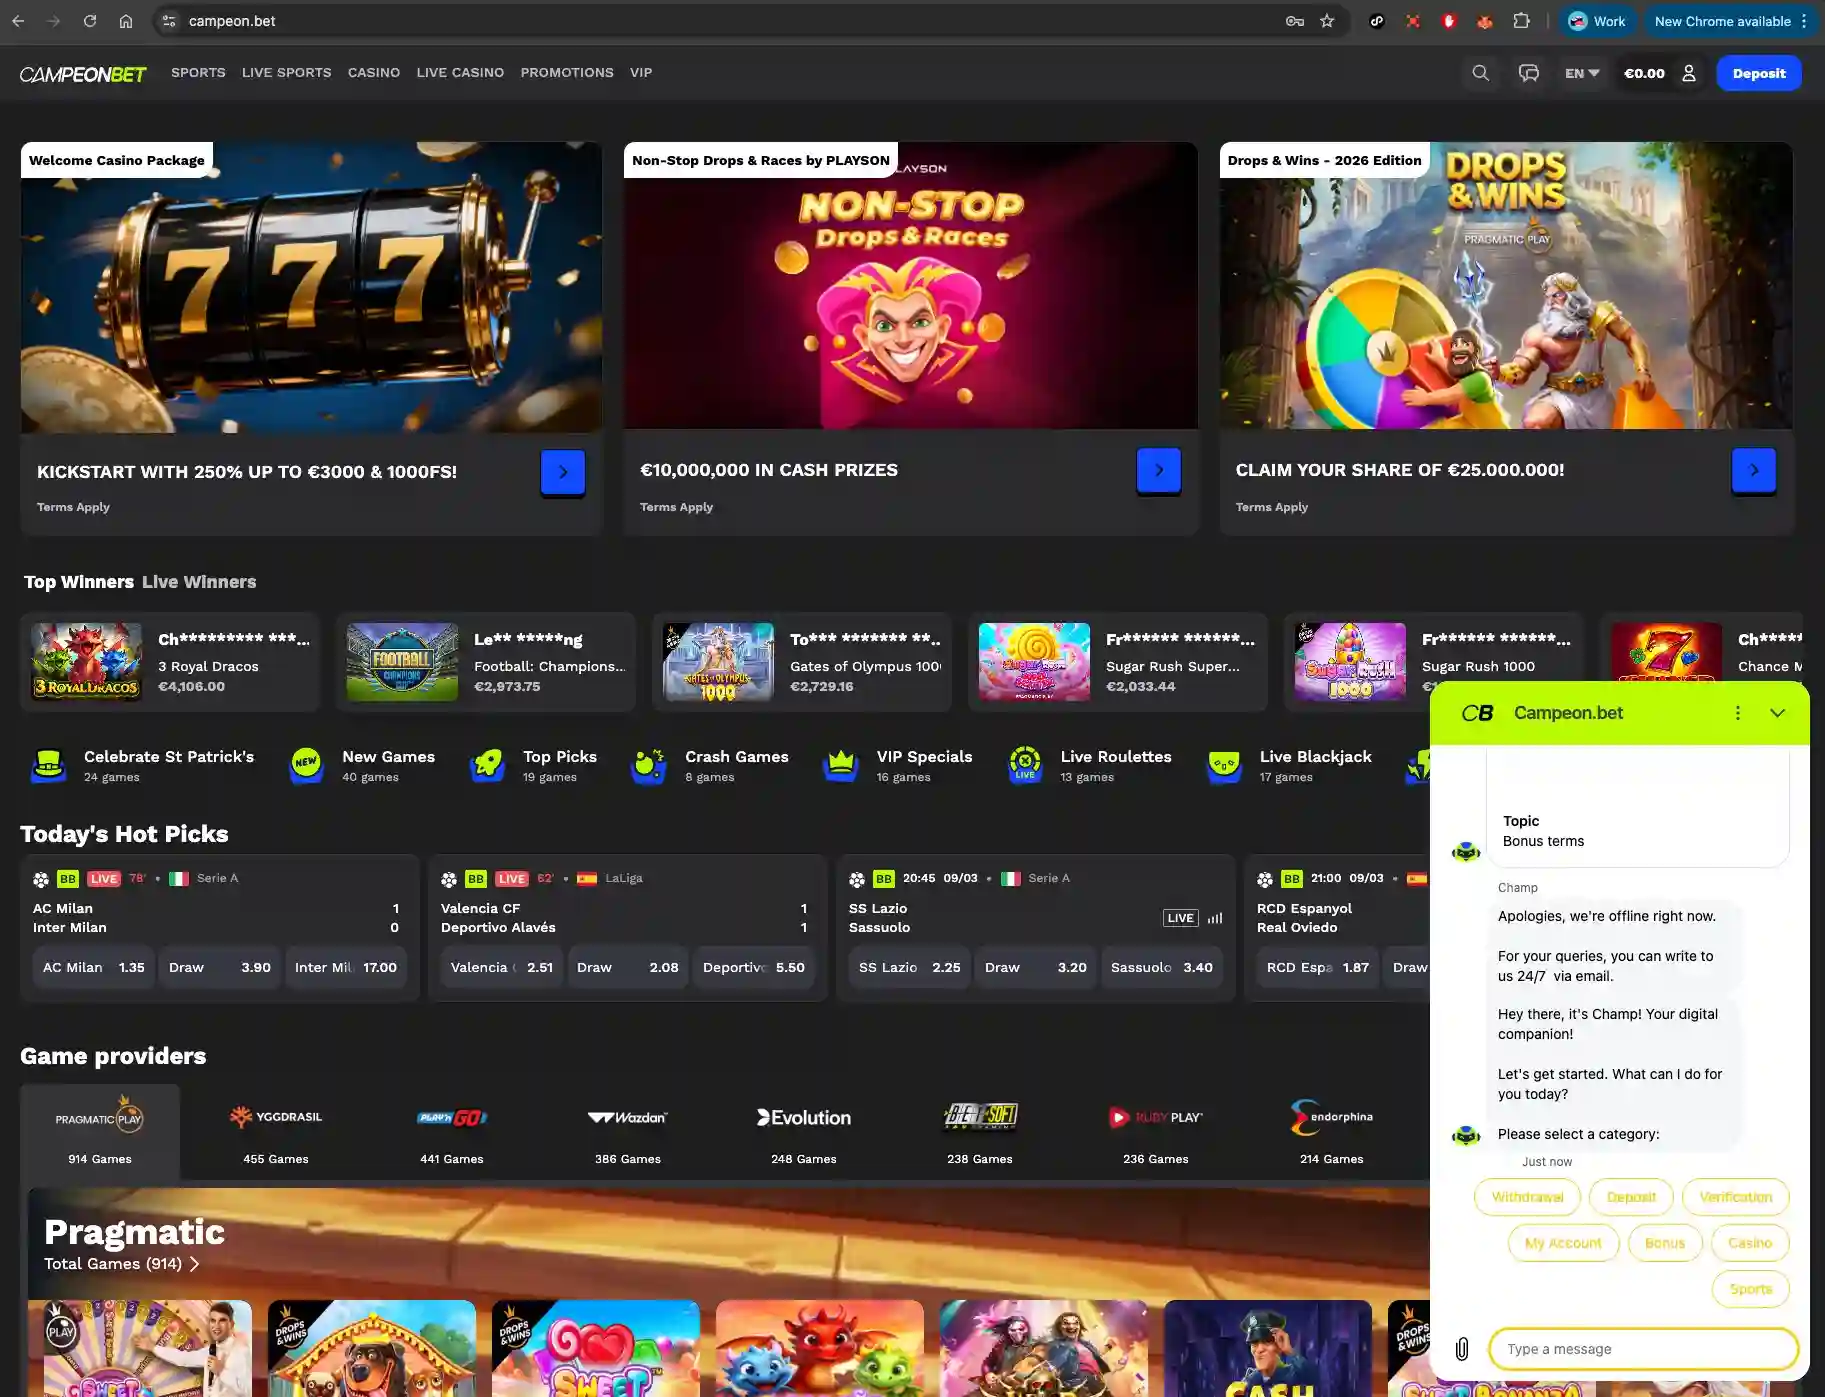Open the Crash Games icon

(x=649, y=766)
